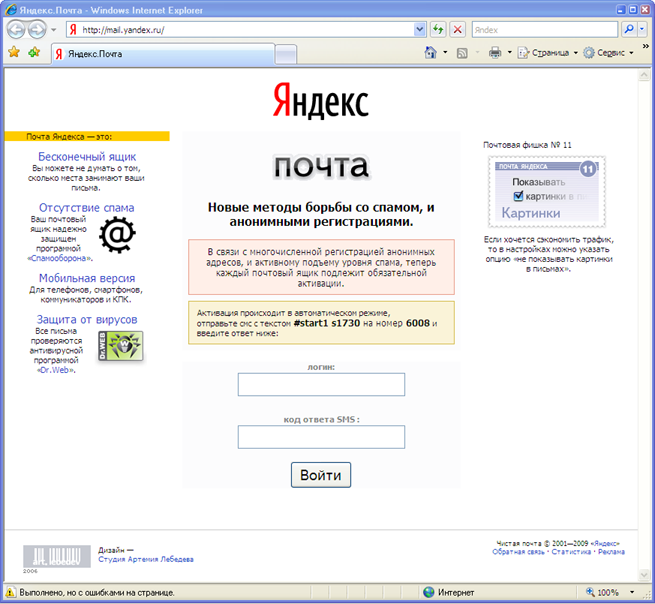The image size is (655, 604).
Task: Click the Internet Explorer title bar icon
Action: click(x=11, y=10)
